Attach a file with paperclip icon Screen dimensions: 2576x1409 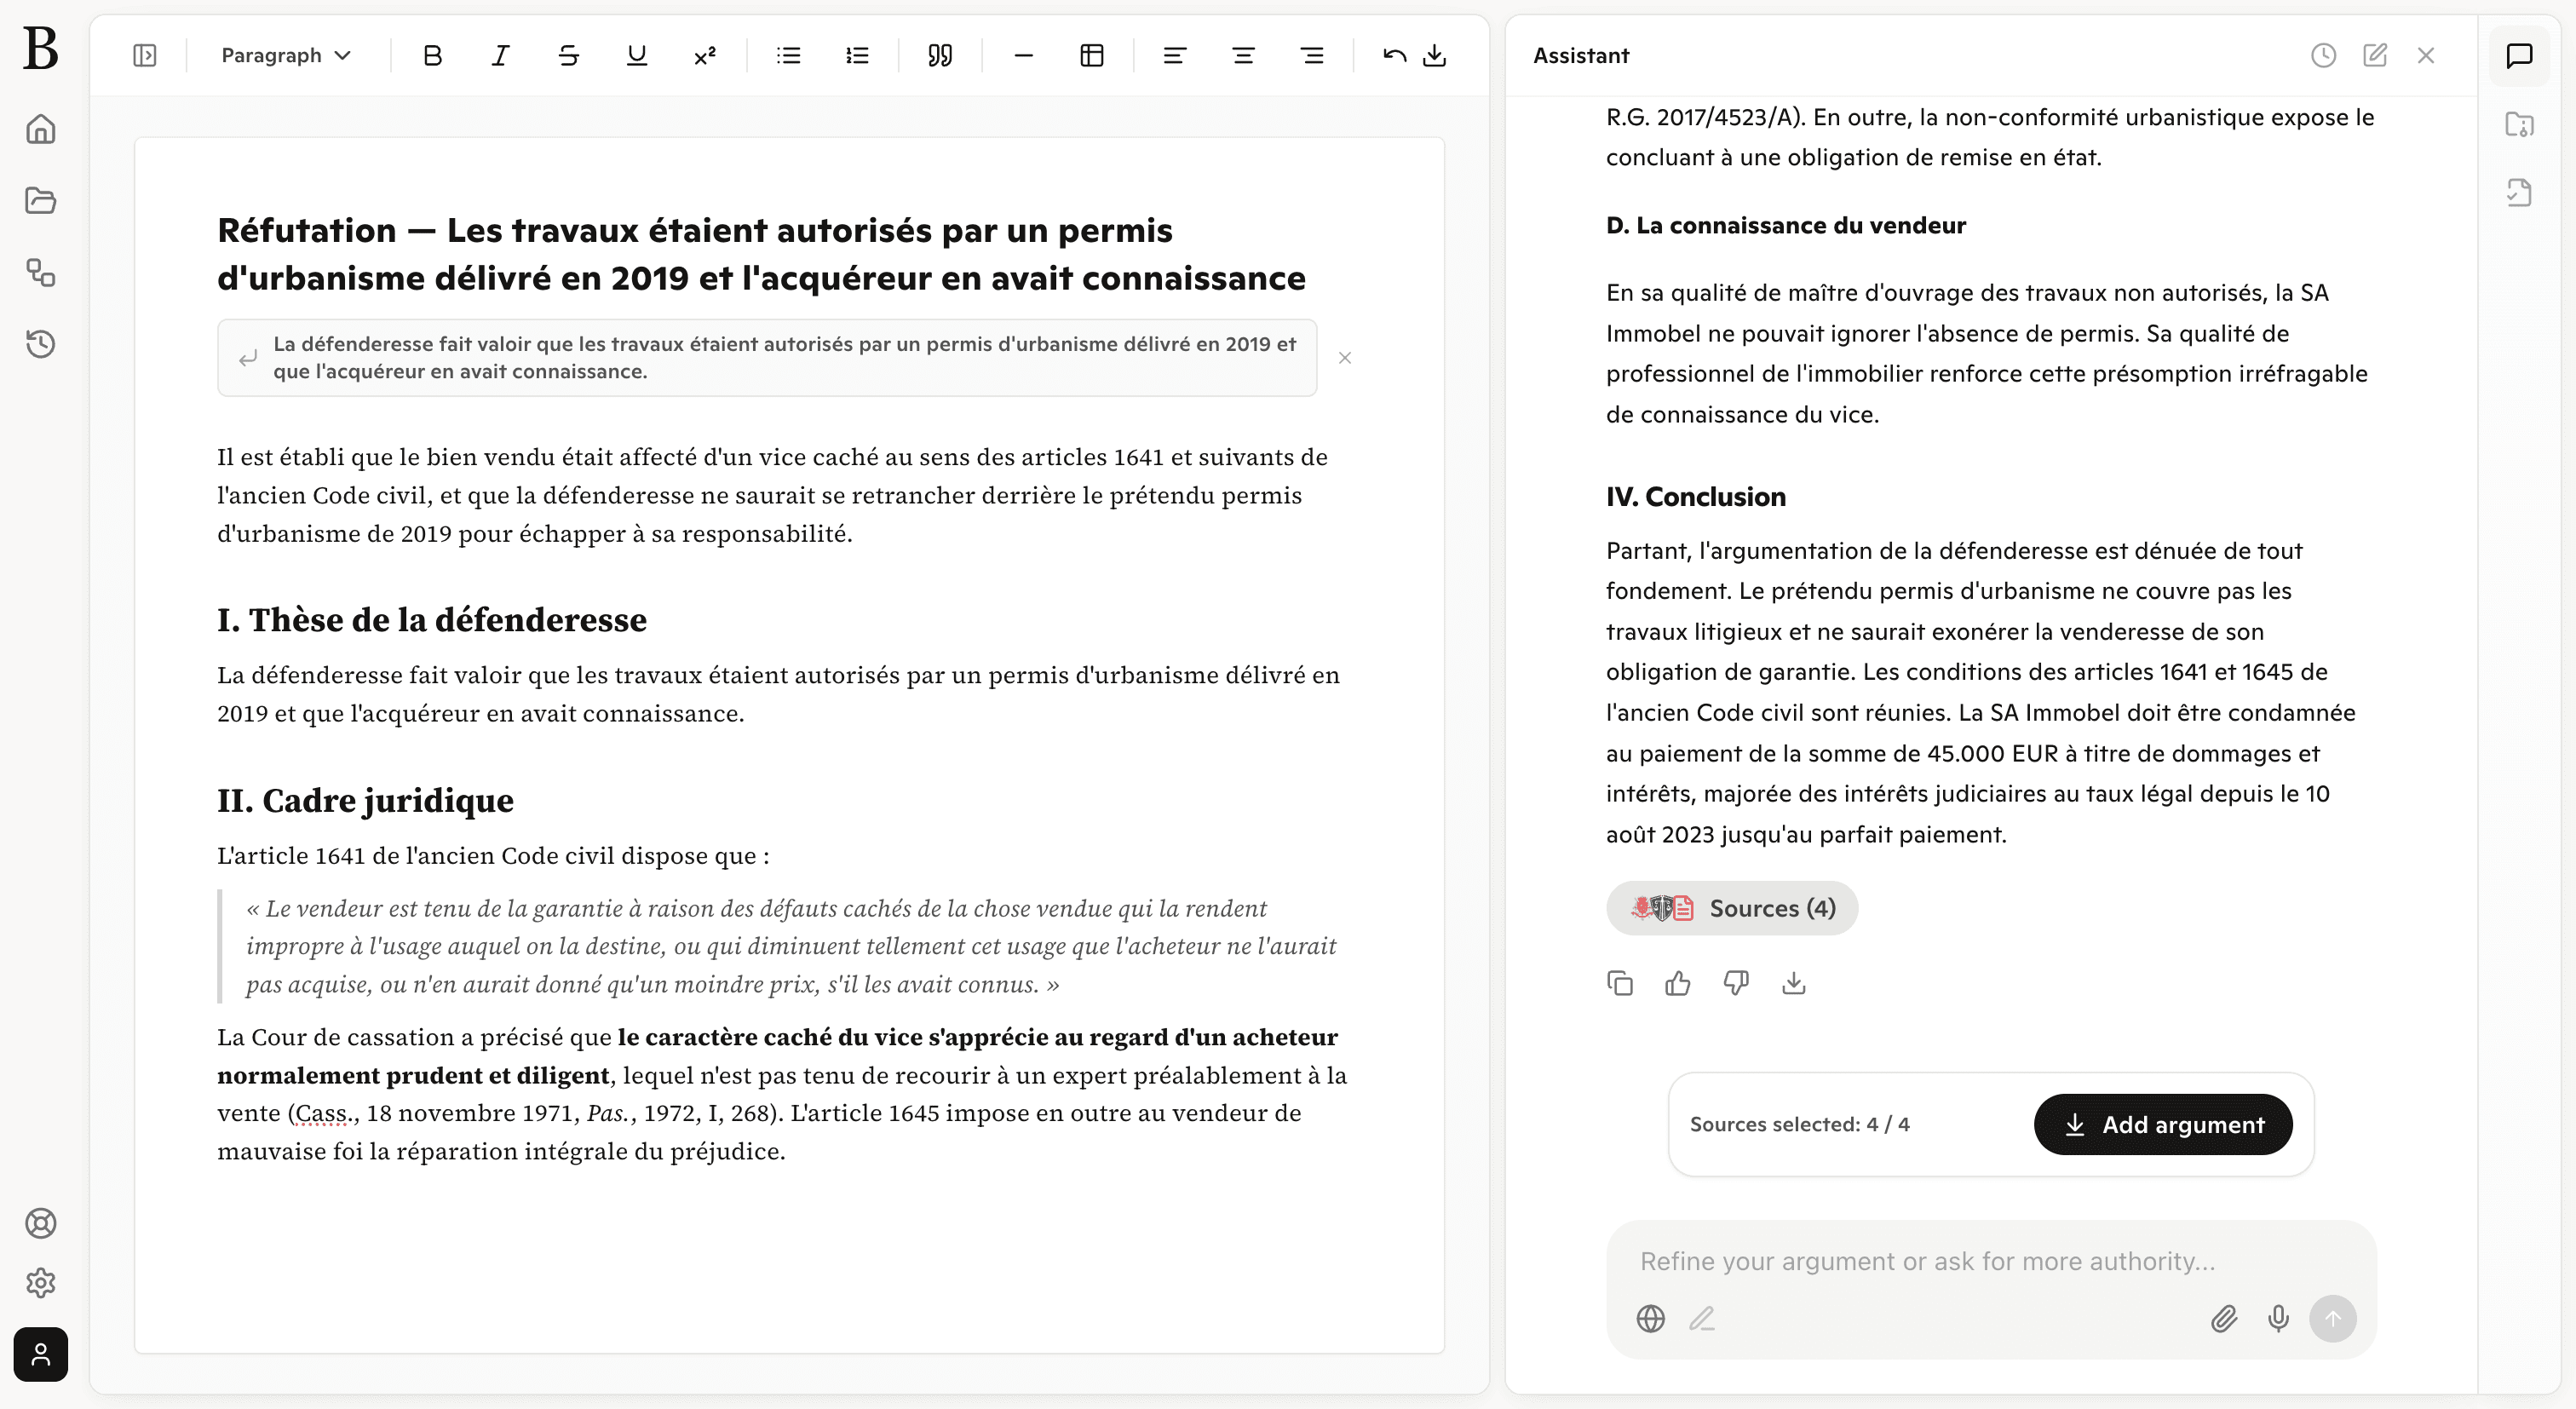click(x=2223, y=1319)
